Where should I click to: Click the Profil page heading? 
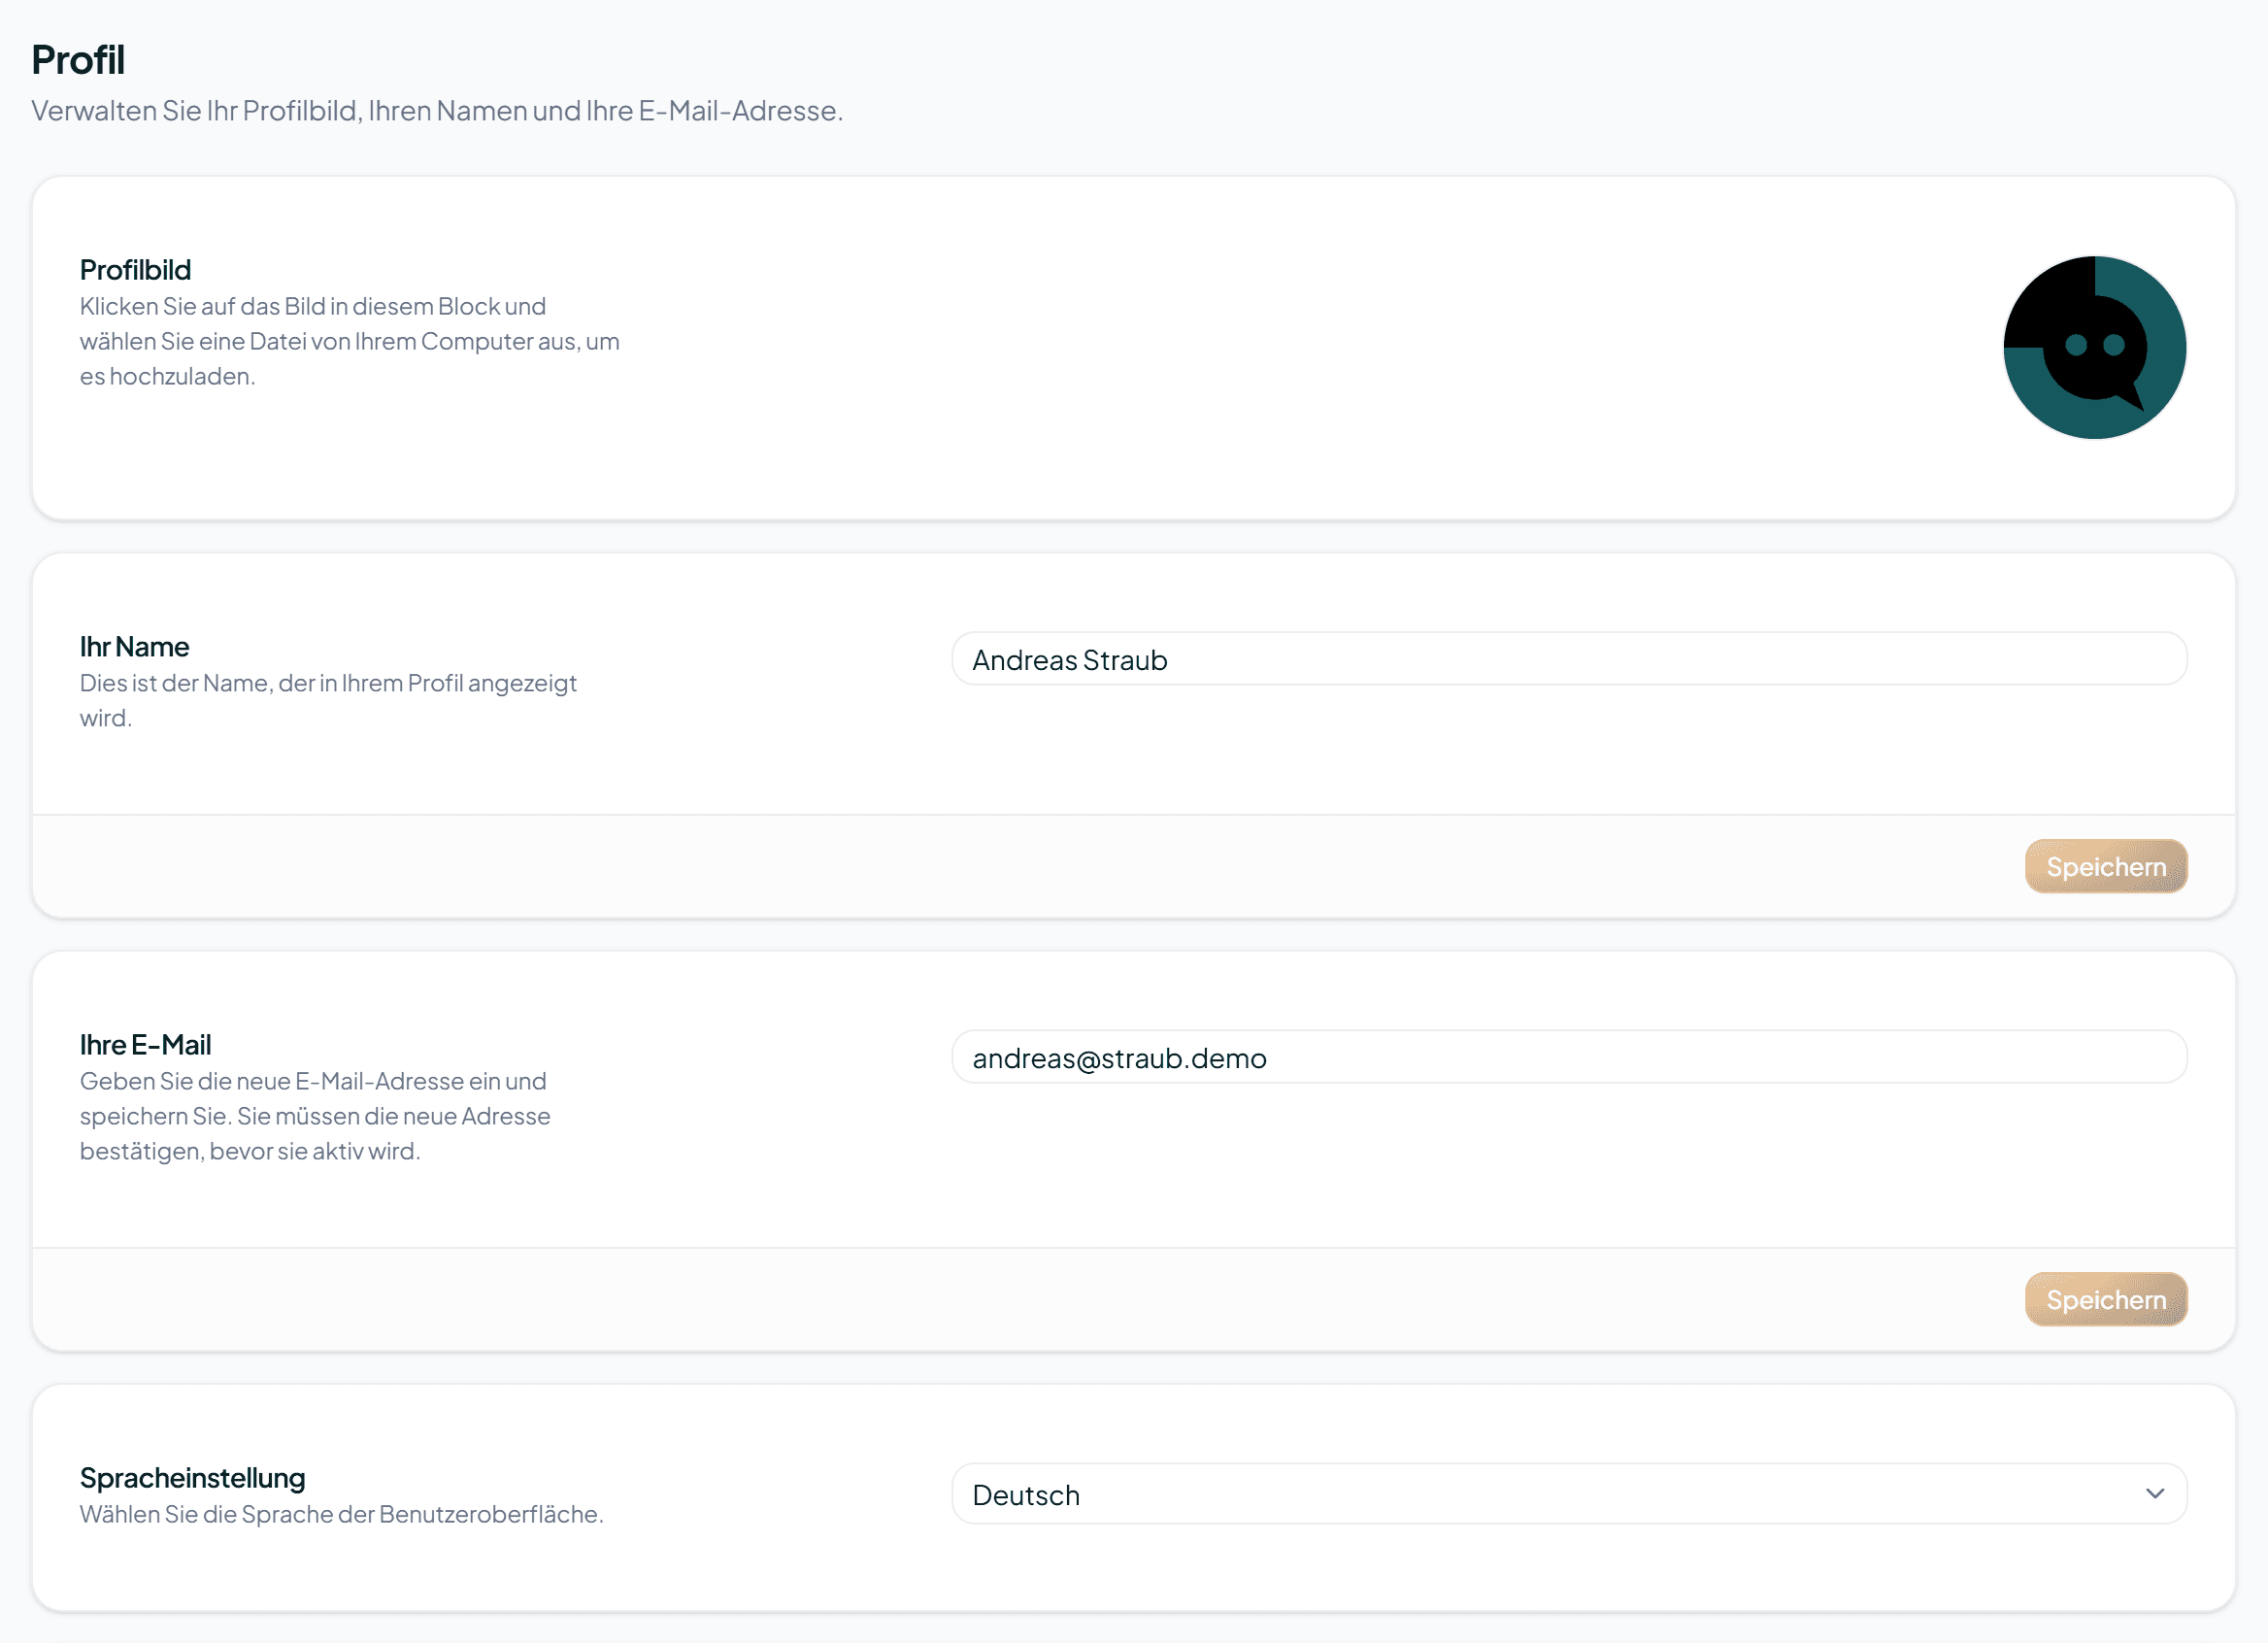(x=78, y=60)
